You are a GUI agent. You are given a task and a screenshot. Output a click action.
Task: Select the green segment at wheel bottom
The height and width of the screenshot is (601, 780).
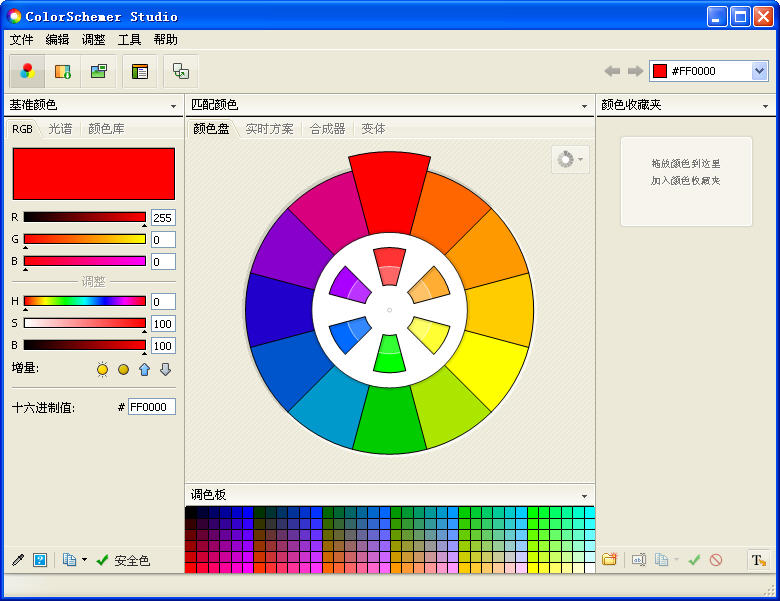(x=389, y=419)
